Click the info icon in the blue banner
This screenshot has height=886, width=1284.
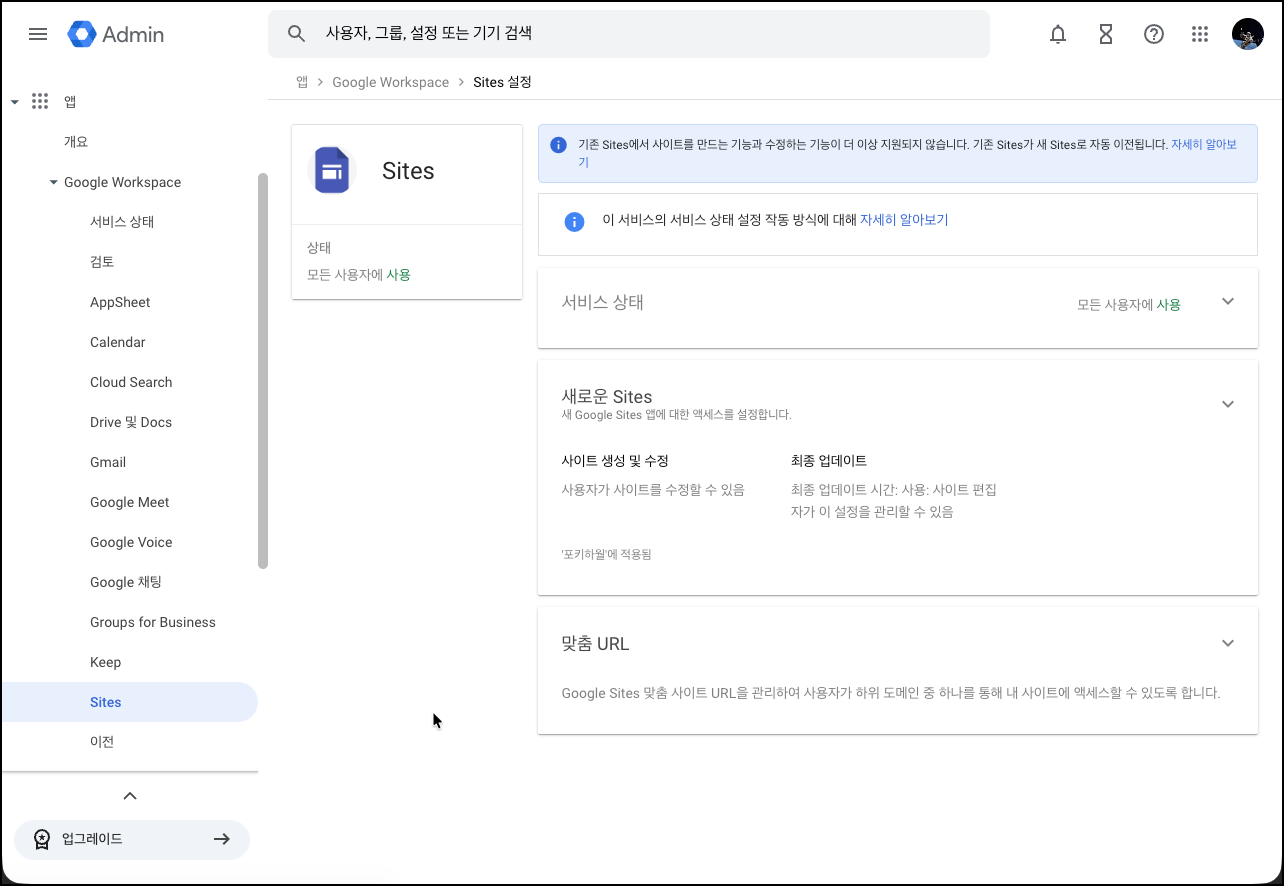559,145
